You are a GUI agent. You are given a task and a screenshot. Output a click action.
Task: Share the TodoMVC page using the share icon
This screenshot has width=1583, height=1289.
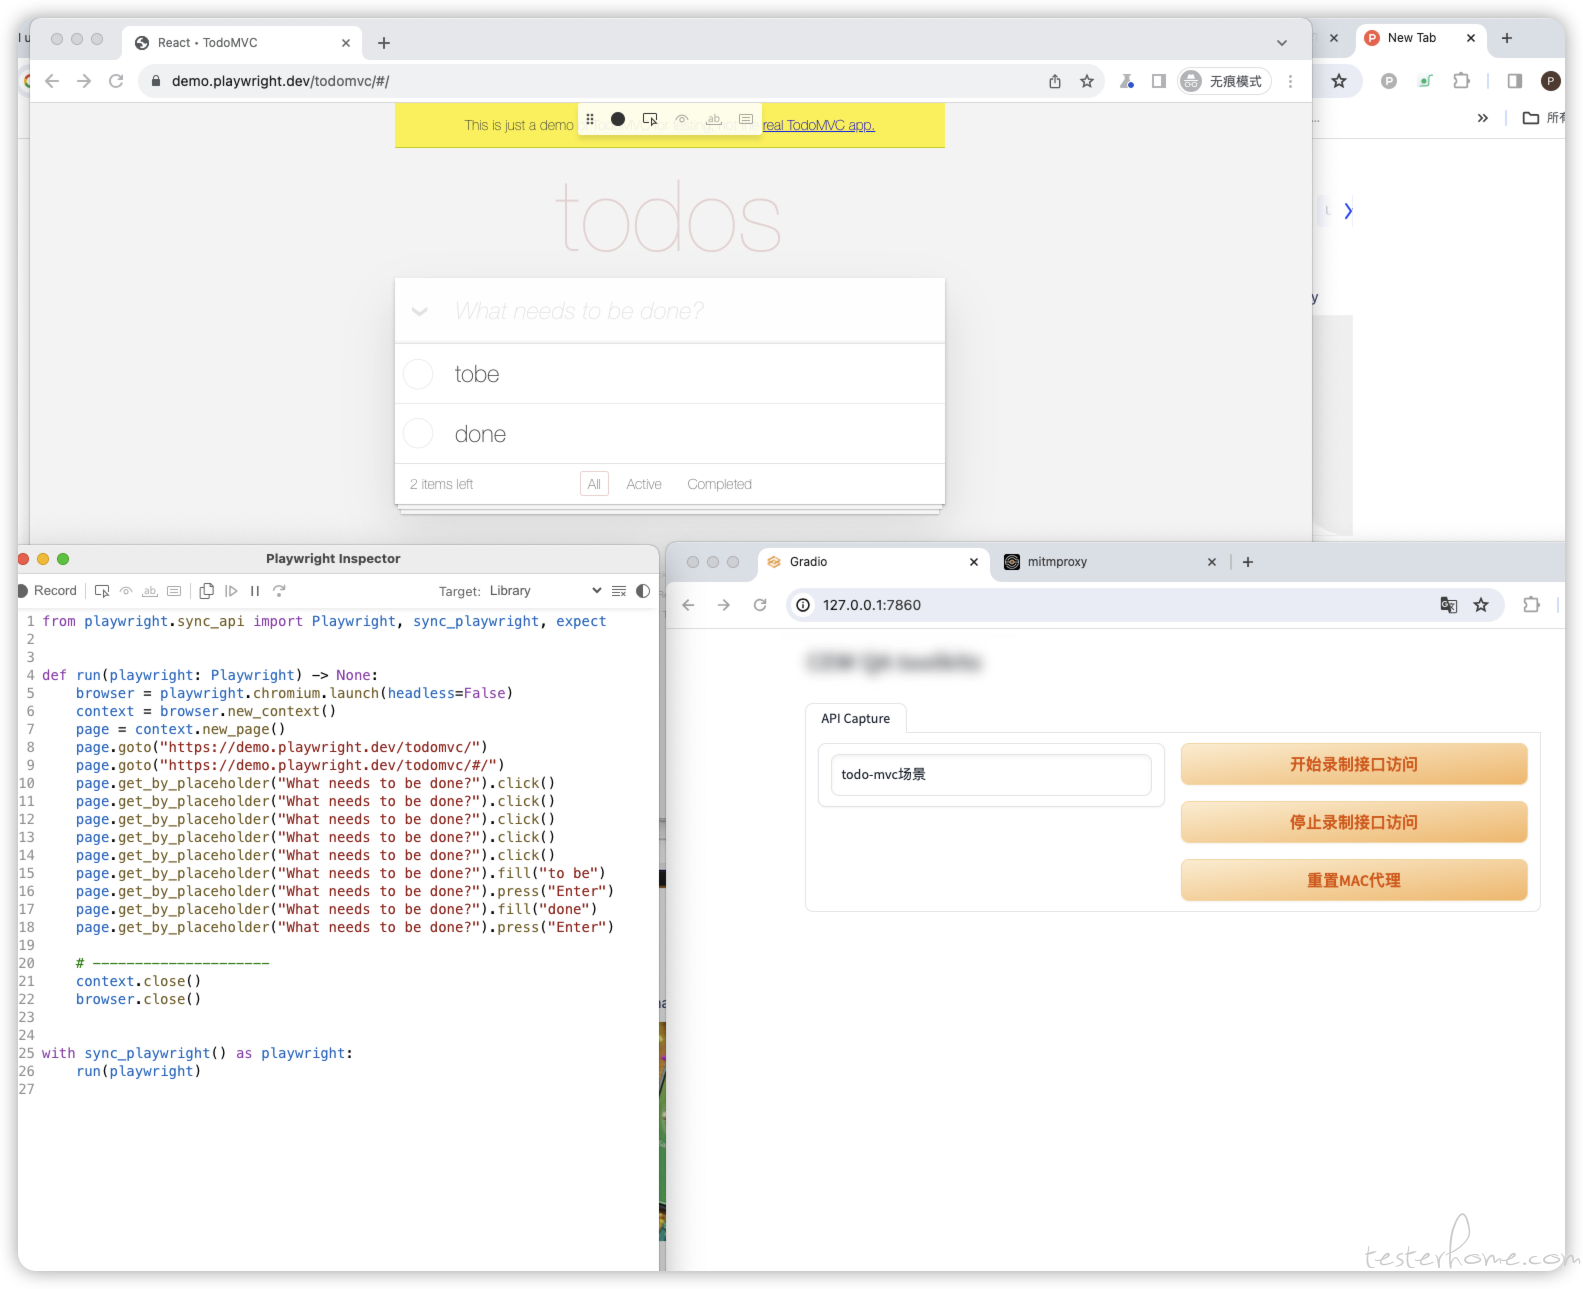[1055, 81]
